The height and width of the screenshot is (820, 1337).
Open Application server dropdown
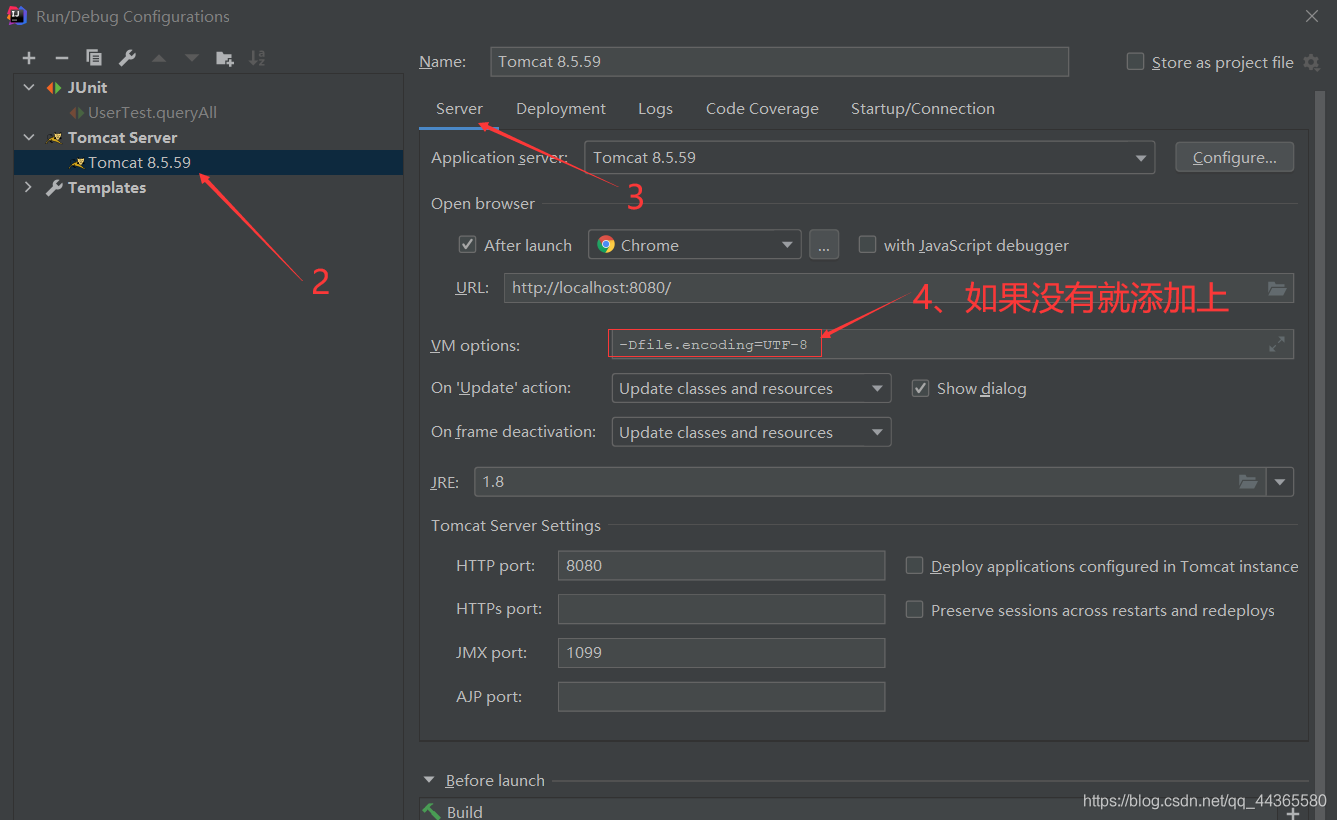coord(869,157)
